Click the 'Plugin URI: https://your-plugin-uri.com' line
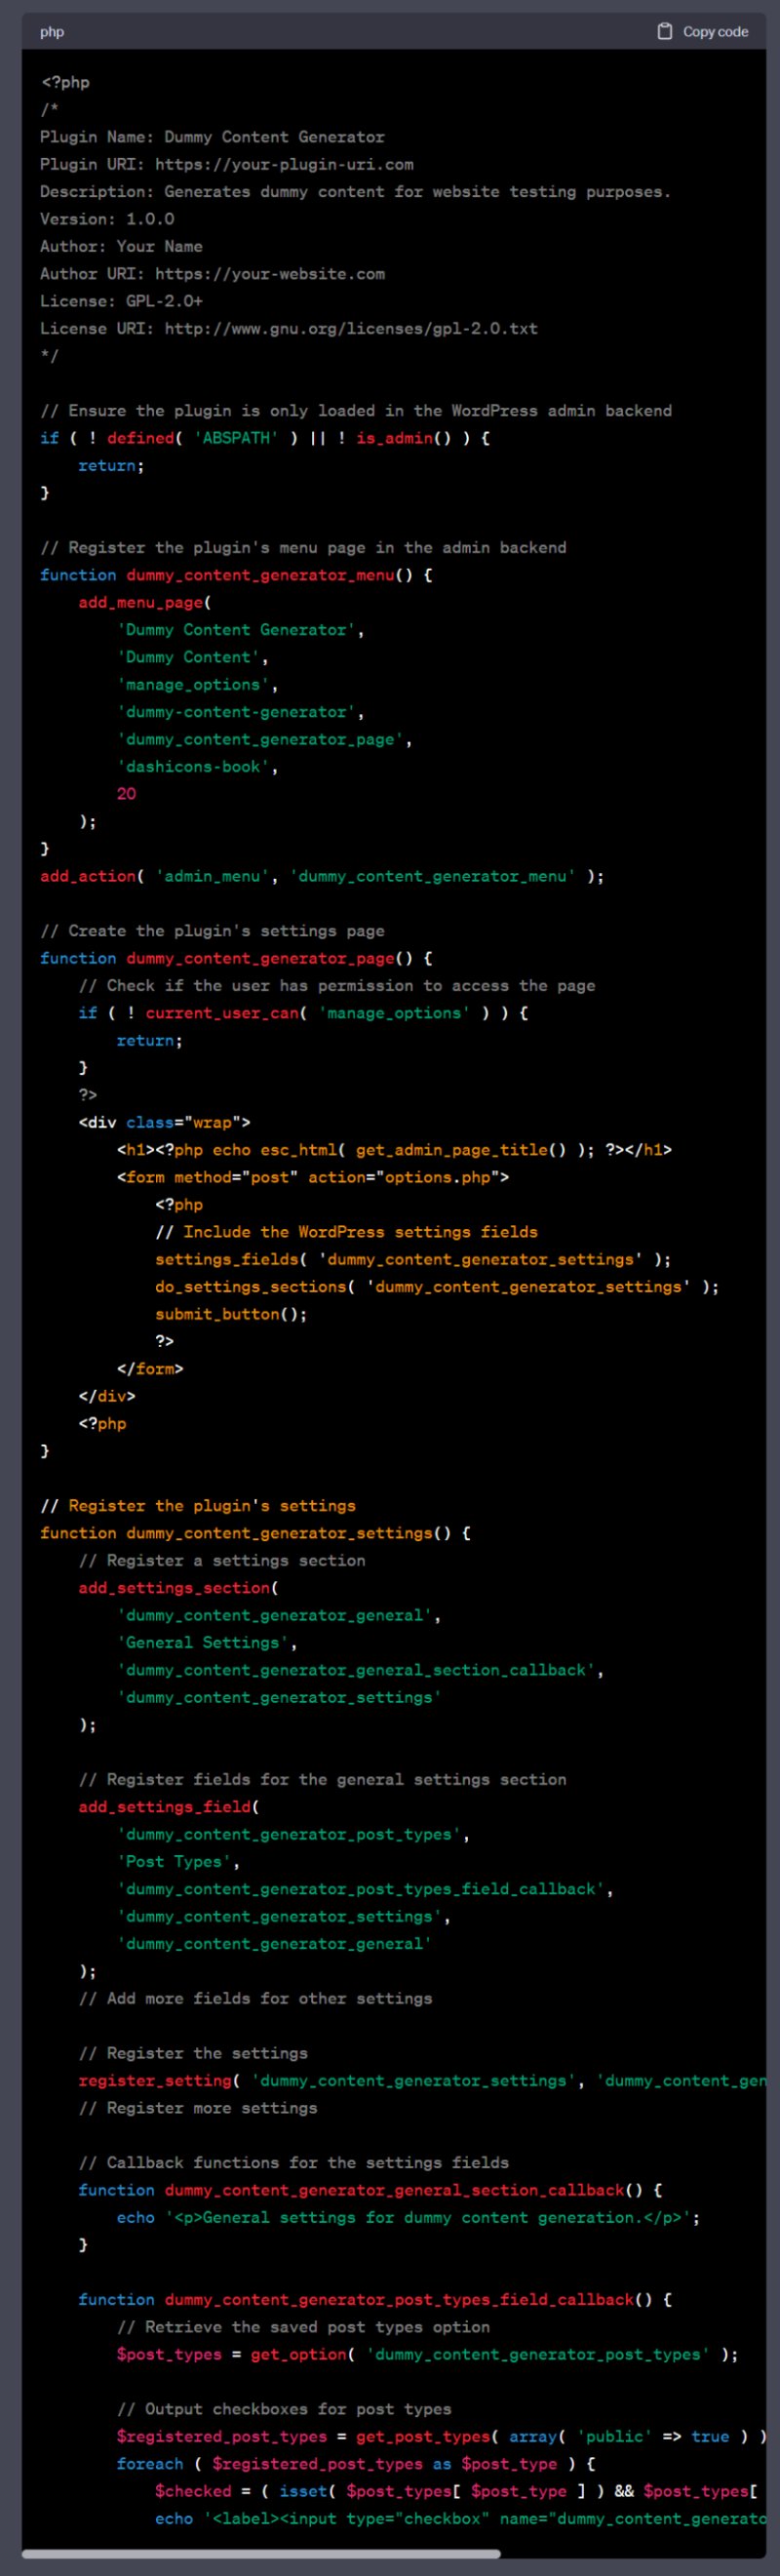Viewport: 780px width, 2576px height. (x=227, y=164)
